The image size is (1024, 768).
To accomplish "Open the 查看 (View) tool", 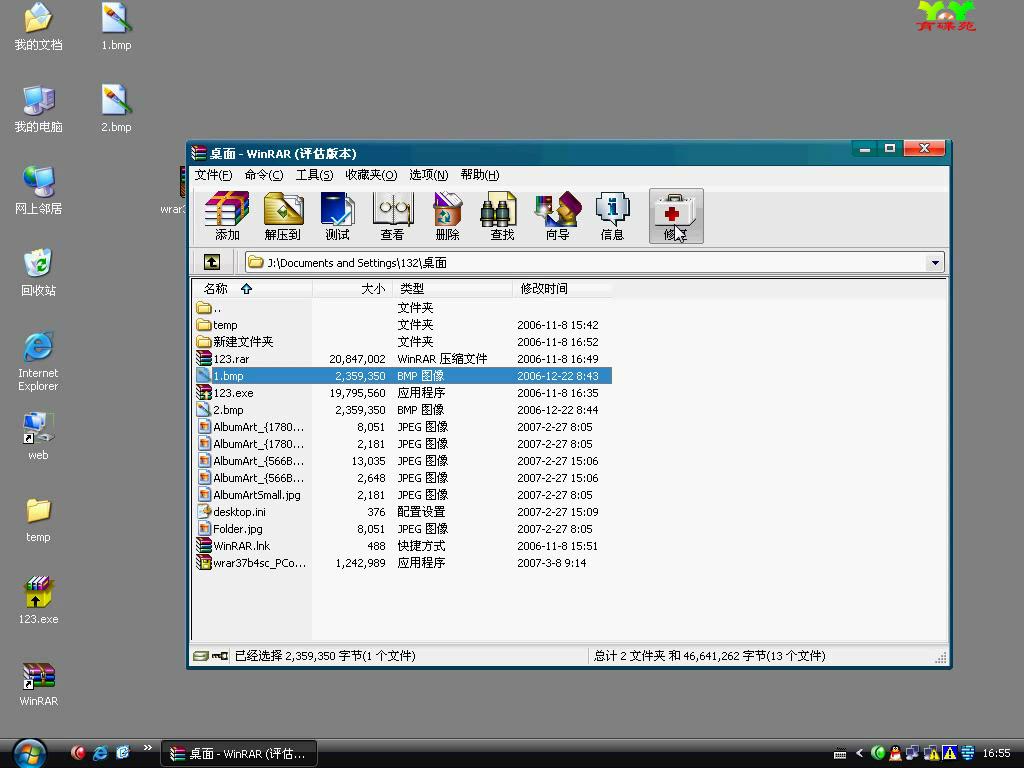I will pyautogui.click(x=392, y=216).
